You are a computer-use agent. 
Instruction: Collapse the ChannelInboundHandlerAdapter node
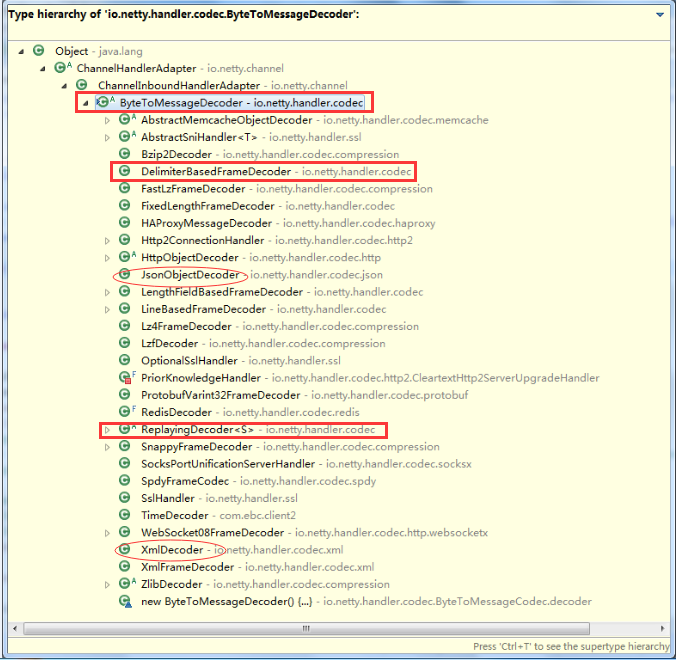click(64, 86)
